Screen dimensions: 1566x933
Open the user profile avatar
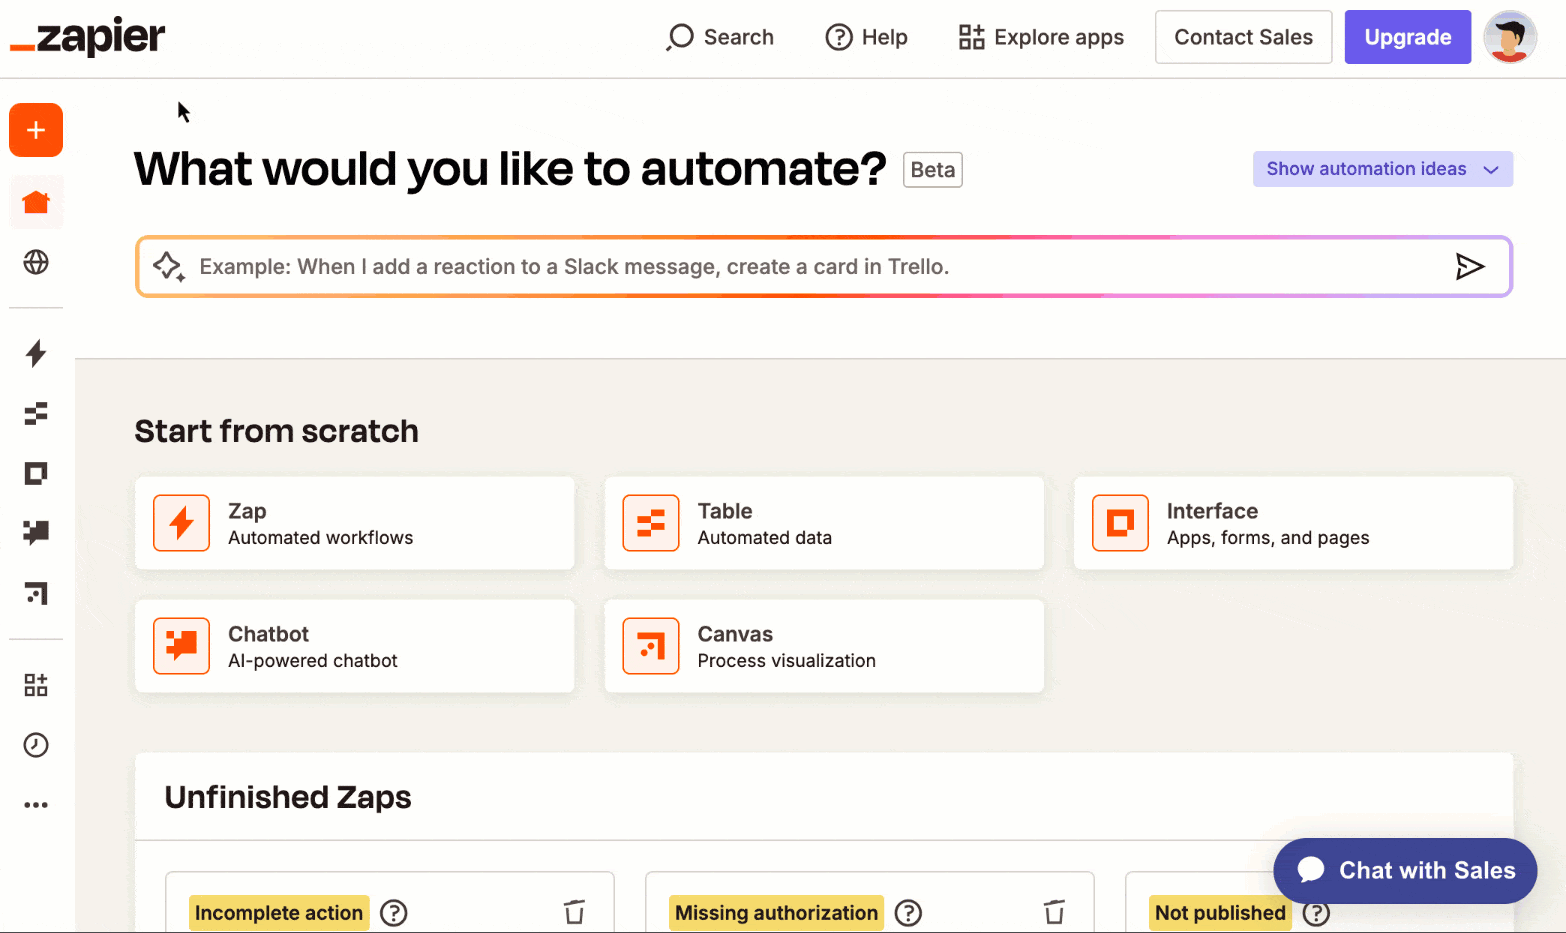coord(1510,37)
